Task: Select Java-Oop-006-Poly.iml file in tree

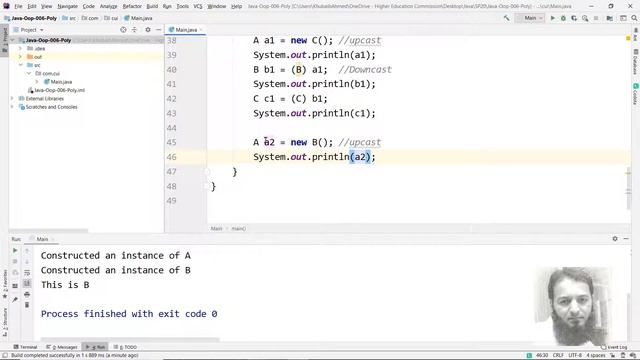Action: [x=56, y=90]
